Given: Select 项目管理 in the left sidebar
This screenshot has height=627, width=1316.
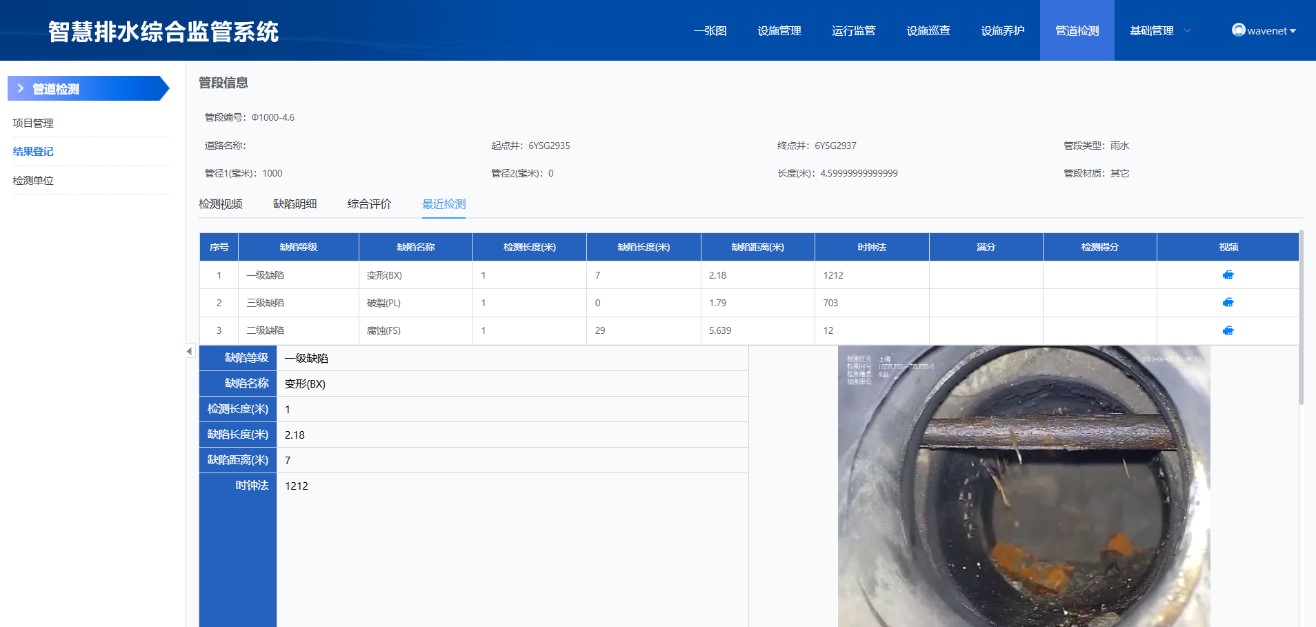Looking at the screenshot, I should click(33, 123).
